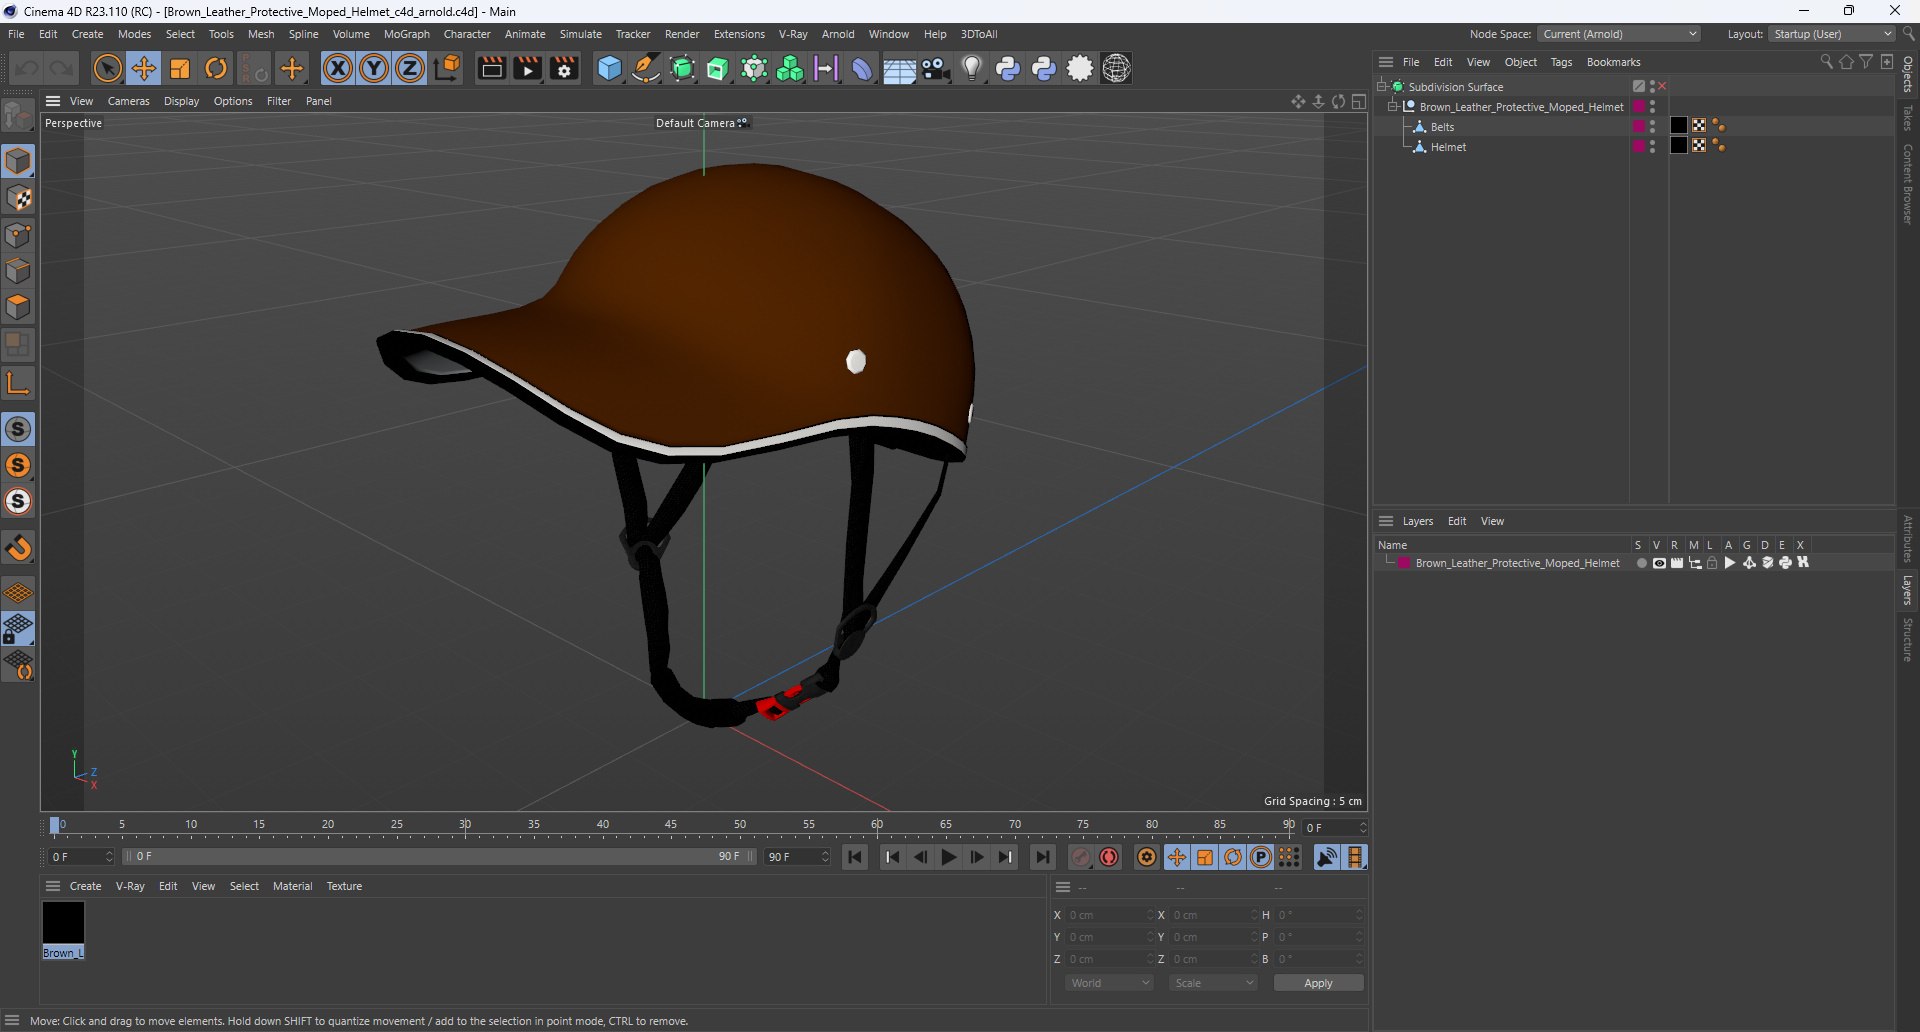1920x1032 pixels.
Task: Open the World coordinate dropdown
Action: [x=1110, y=983]
